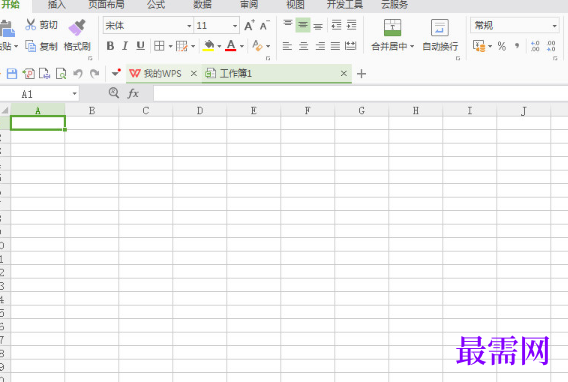Click the Copy icon
Screen dimensions: 568x382
click(30, 46)
